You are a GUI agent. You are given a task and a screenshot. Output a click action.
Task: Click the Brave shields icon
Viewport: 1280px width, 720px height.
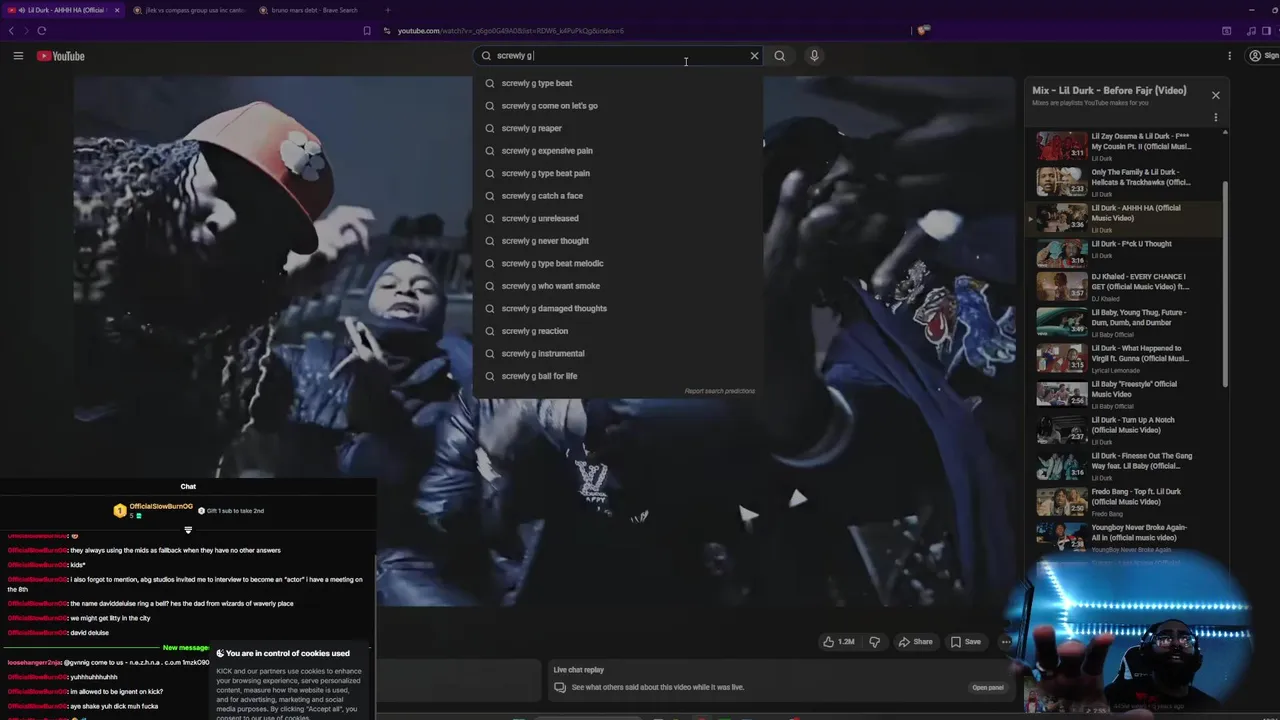click(x=923, y=30)
